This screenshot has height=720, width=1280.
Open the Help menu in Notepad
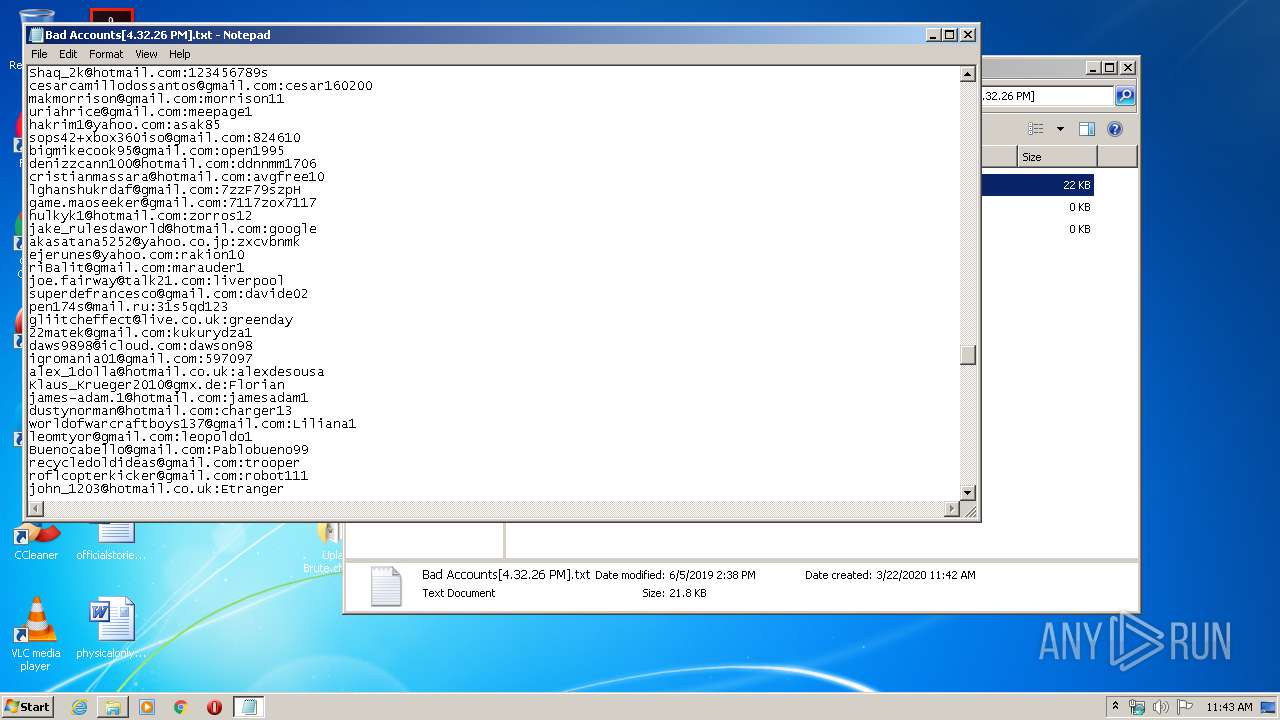click(x=179, y=54)
